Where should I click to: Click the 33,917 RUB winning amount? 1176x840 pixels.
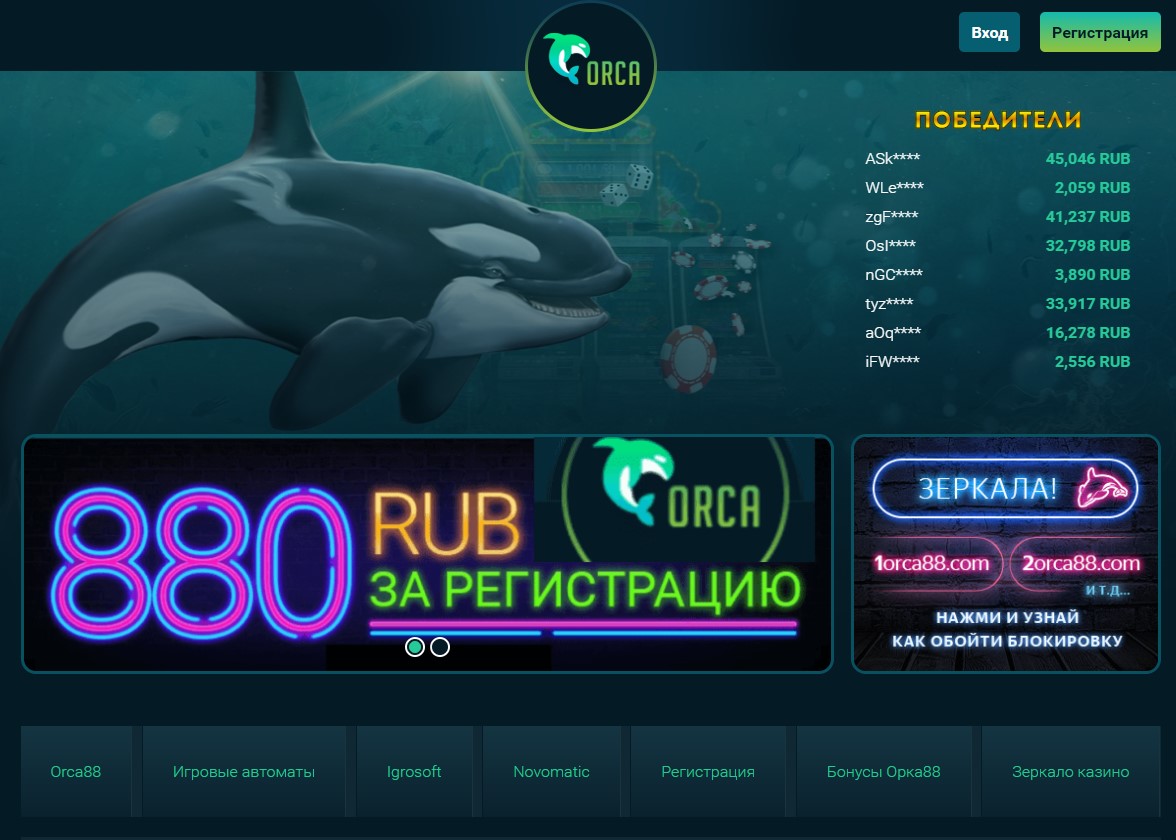click(1088, 304)
